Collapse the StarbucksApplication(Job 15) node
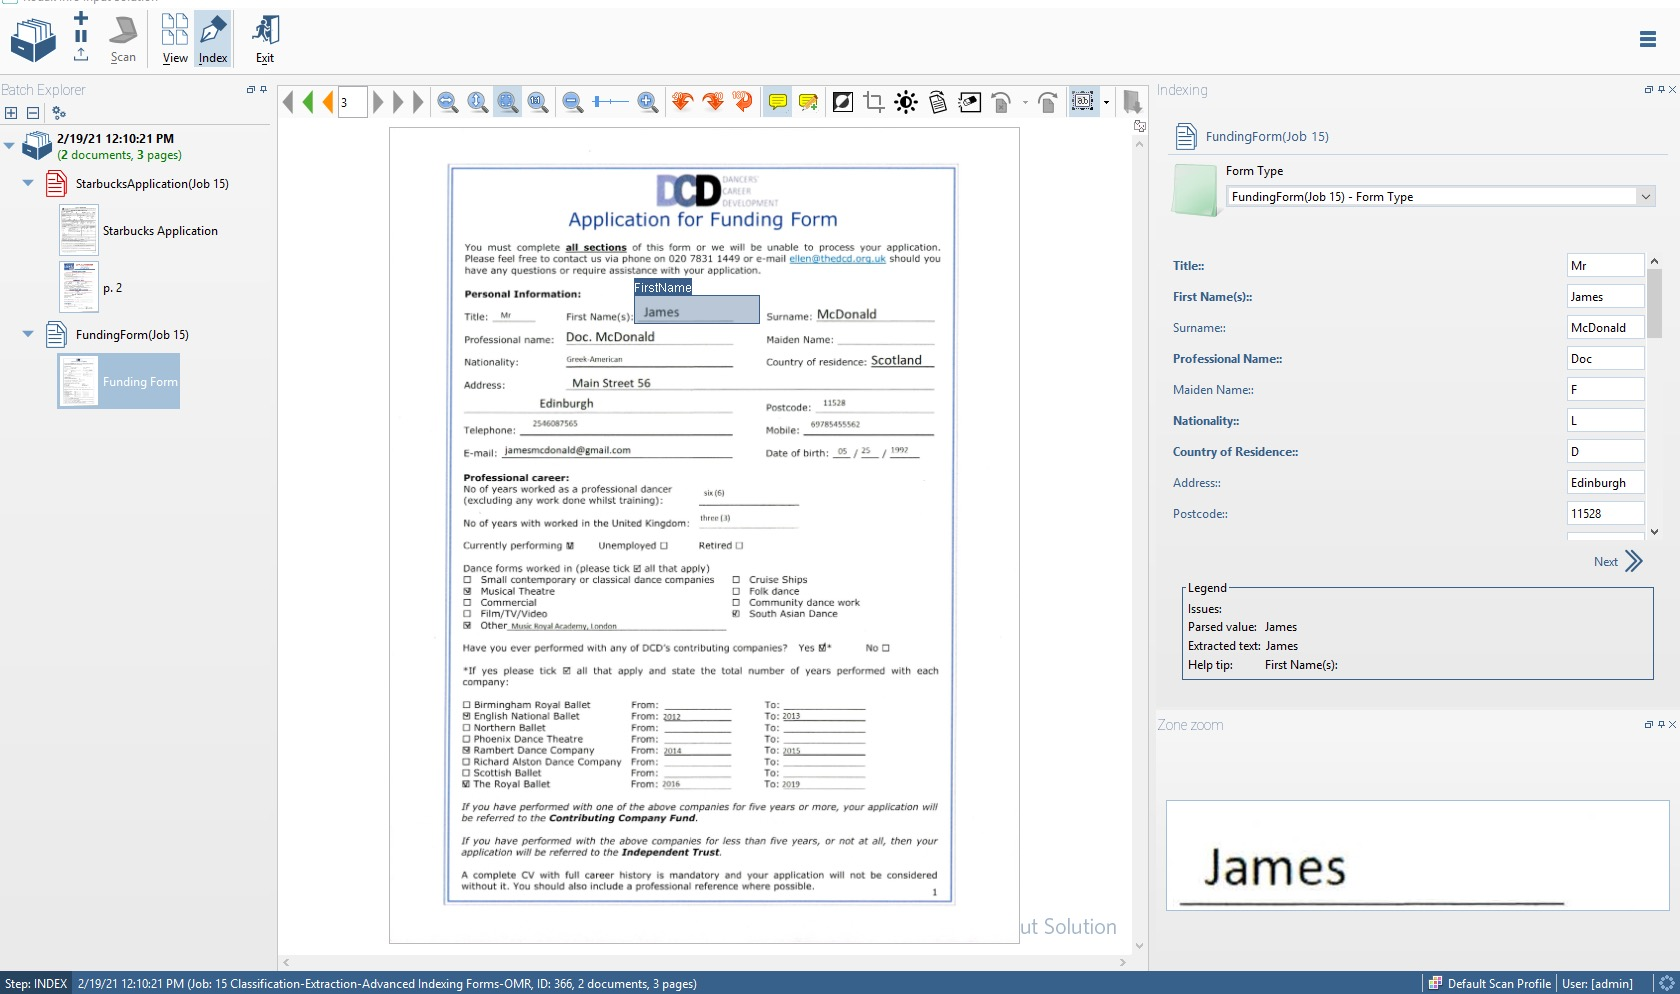Screen dimensions: 1680x994 pos(28,183)
